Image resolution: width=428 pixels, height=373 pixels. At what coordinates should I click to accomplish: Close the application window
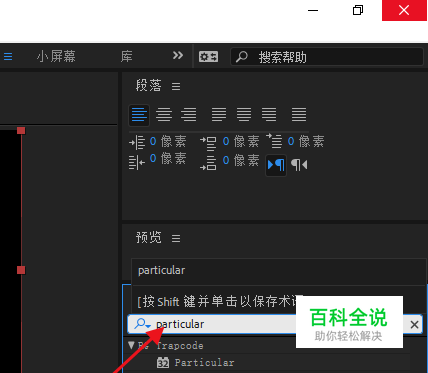click(x=404, y=10)
